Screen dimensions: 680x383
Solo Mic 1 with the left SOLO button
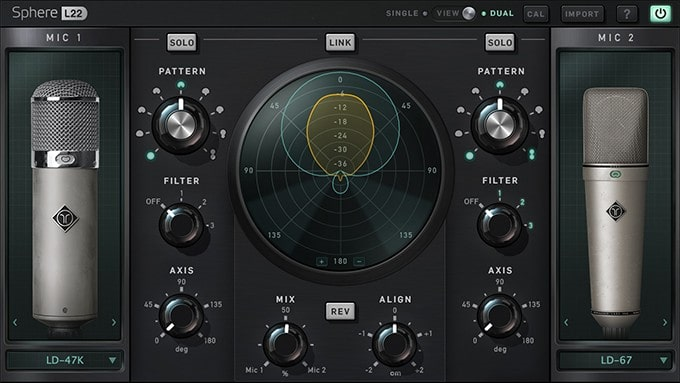tap(182, 43)
